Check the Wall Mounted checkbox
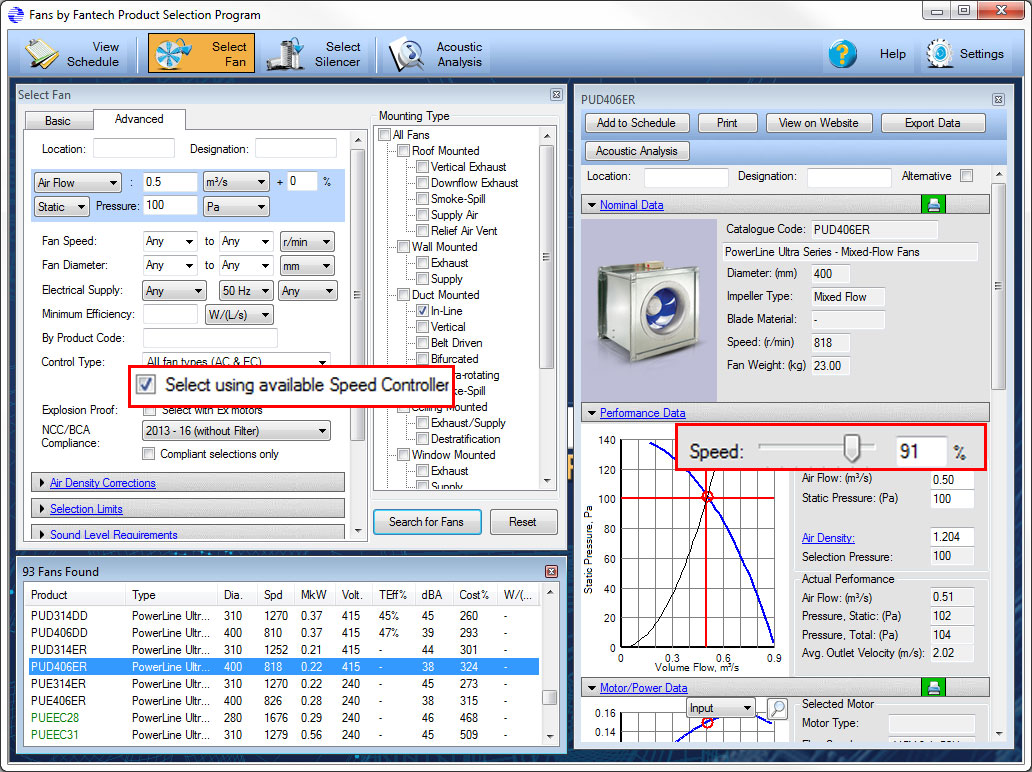 tap(403, 247)
